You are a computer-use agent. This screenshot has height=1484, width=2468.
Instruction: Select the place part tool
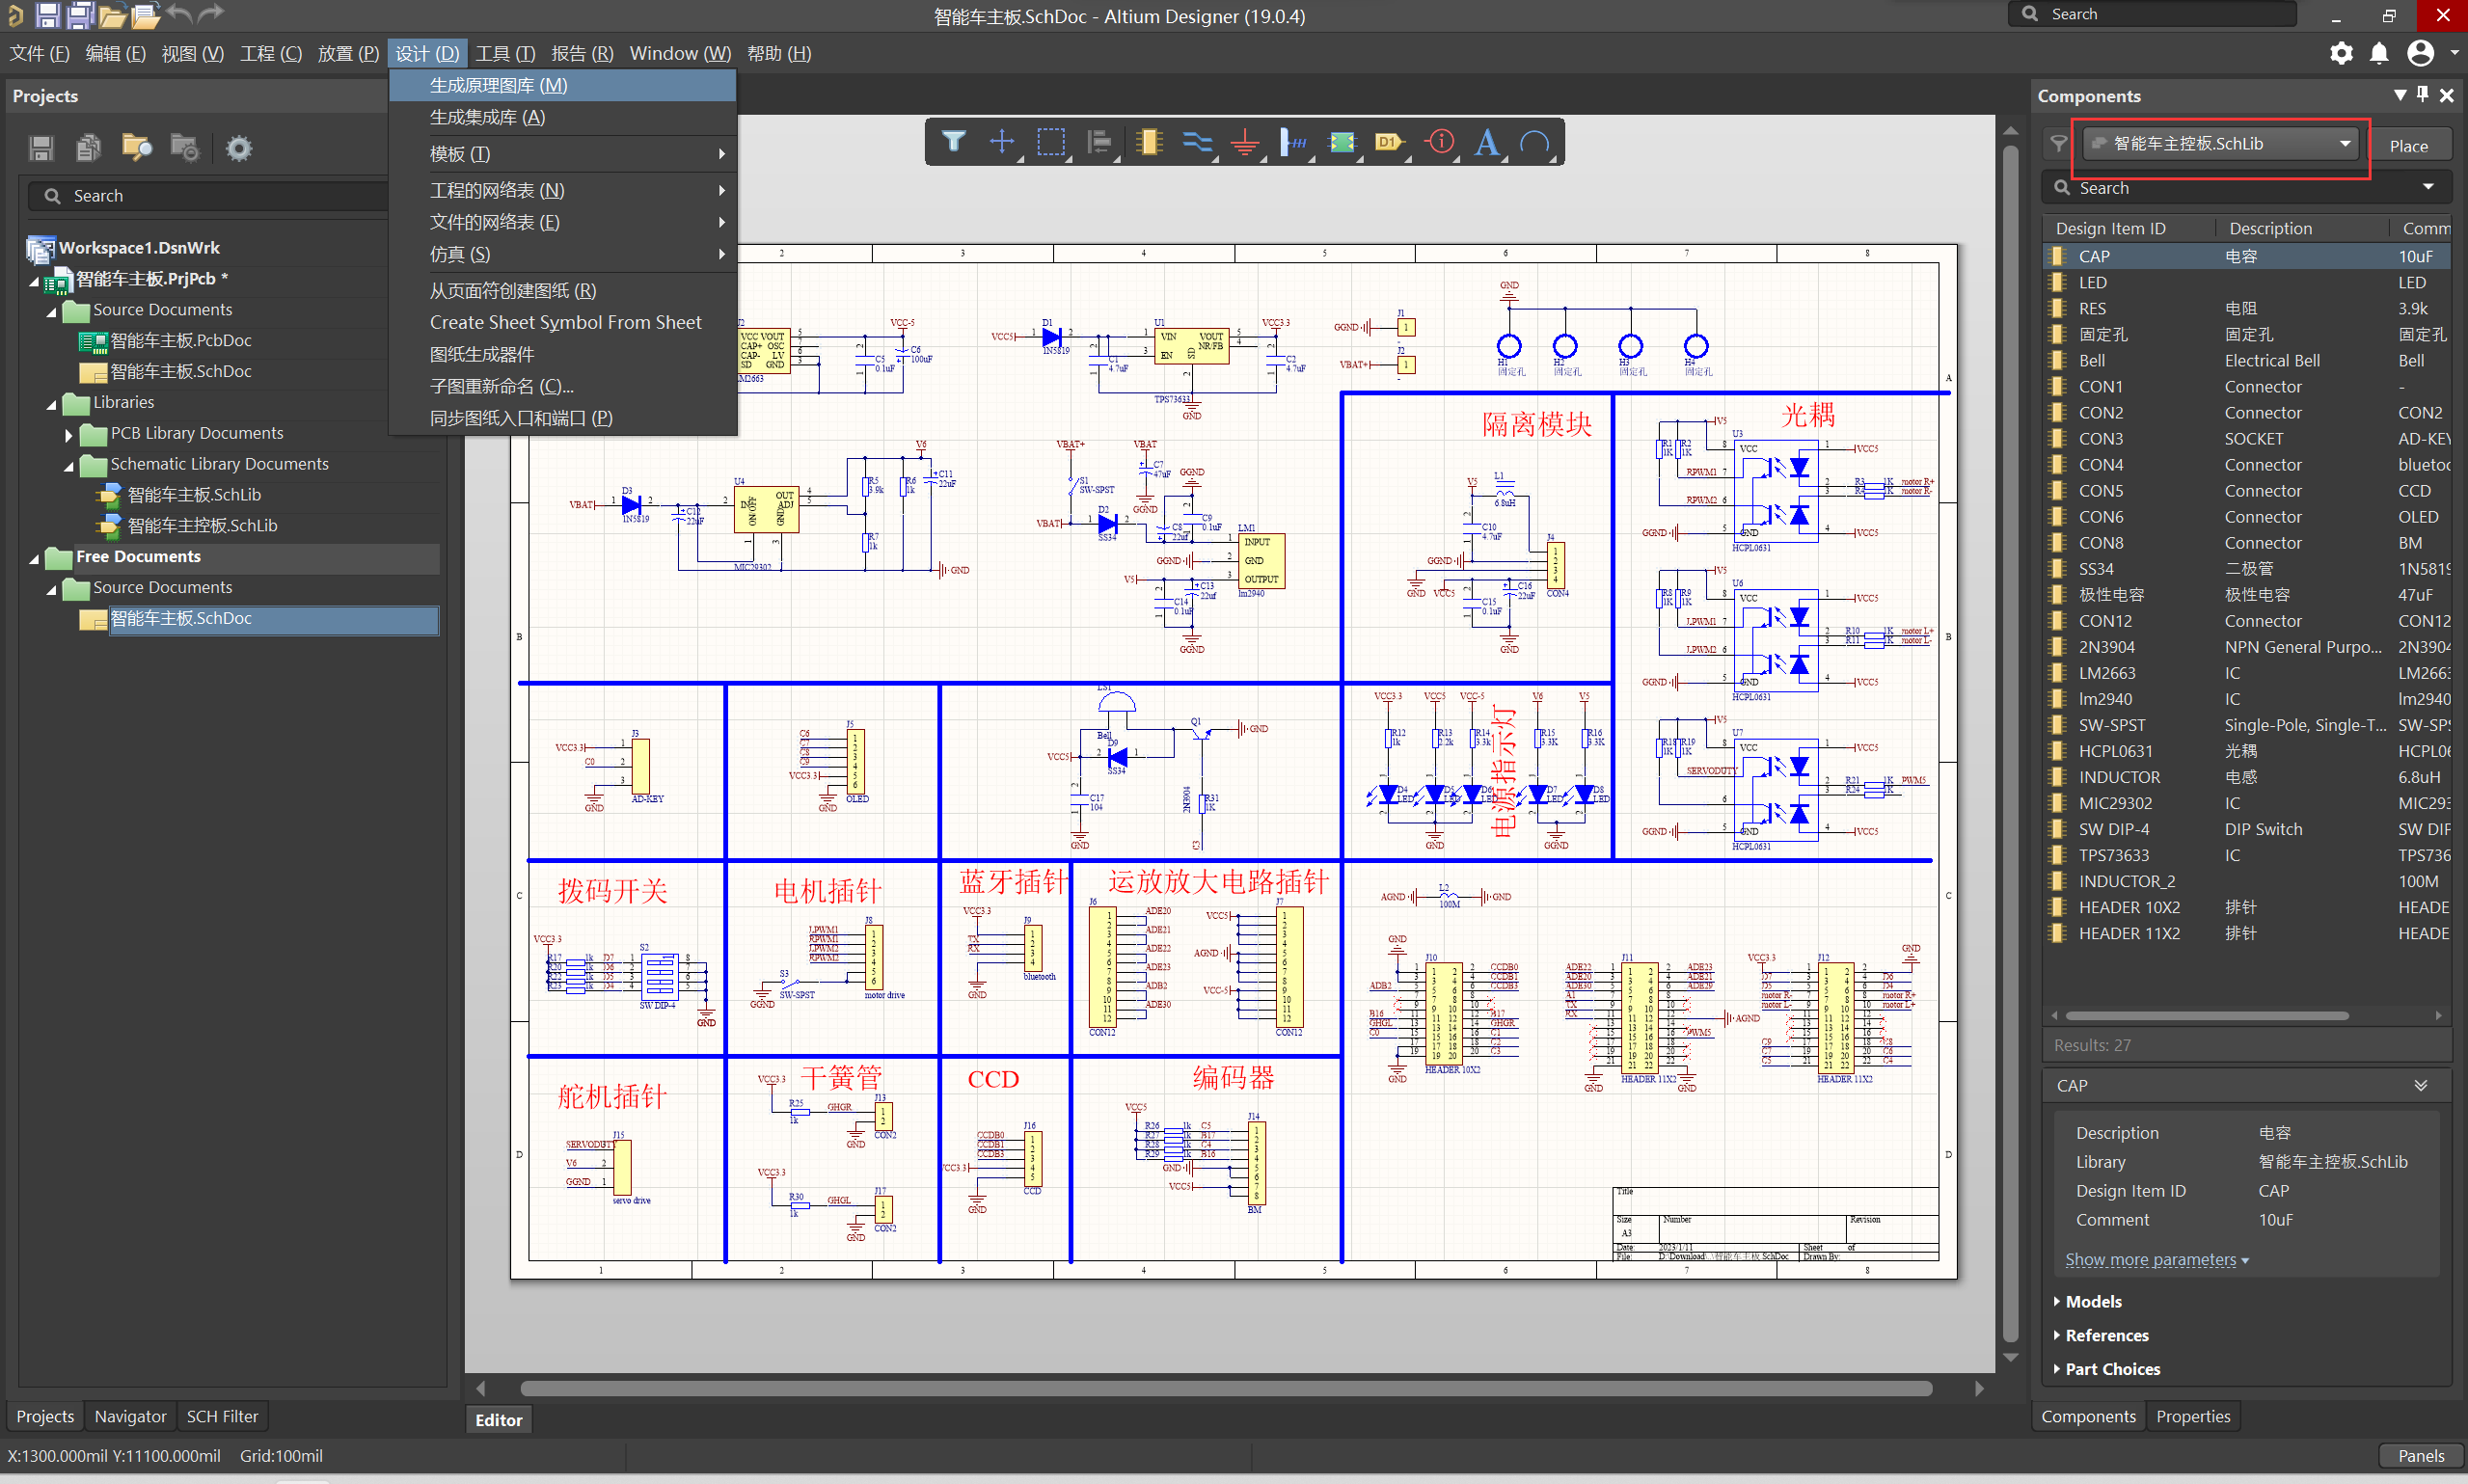[1149, 142]
